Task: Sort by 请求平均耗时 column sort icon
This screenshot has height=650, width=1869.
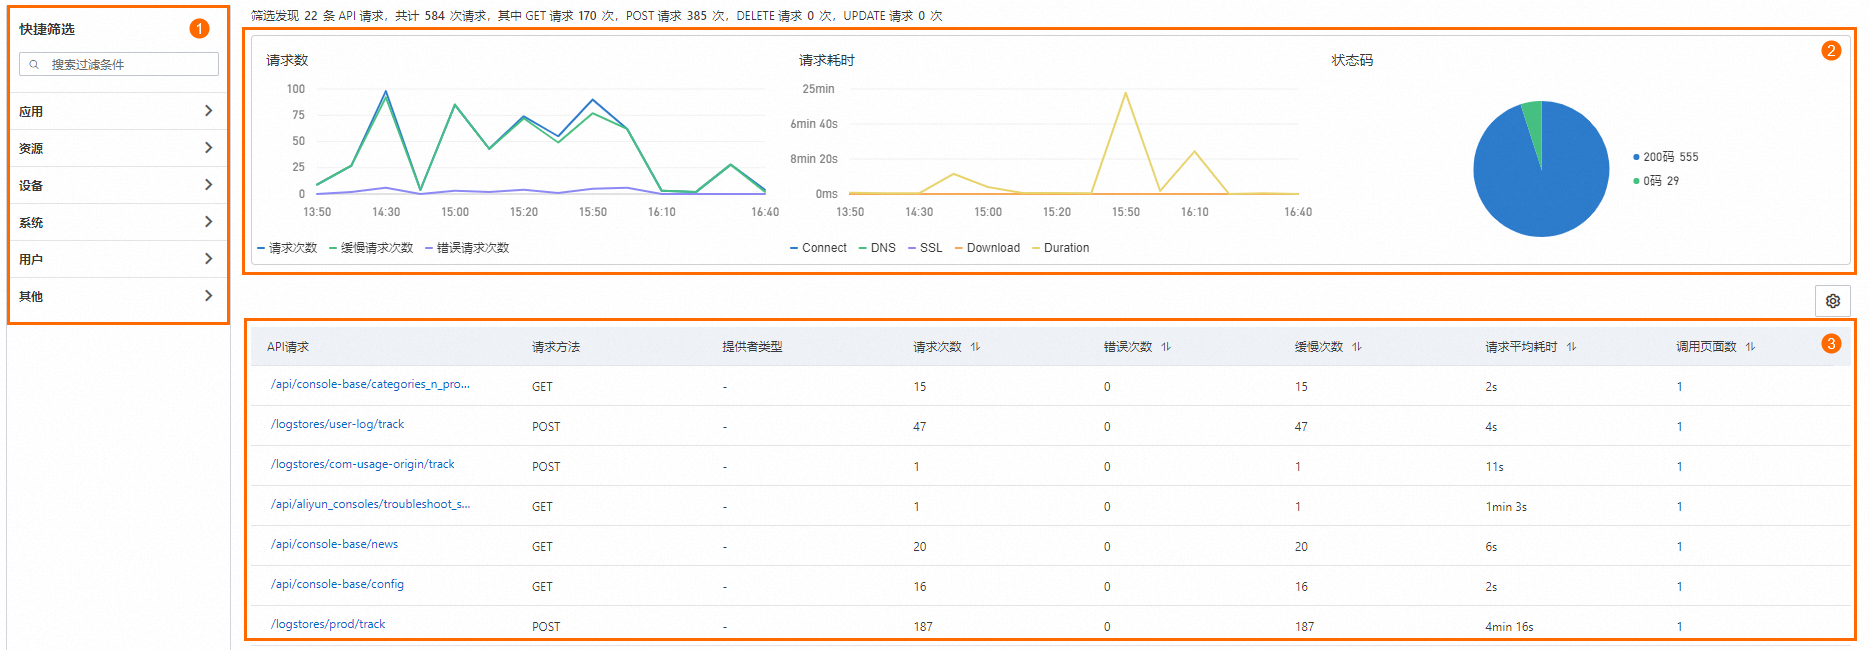Action: coord(1571,347)
